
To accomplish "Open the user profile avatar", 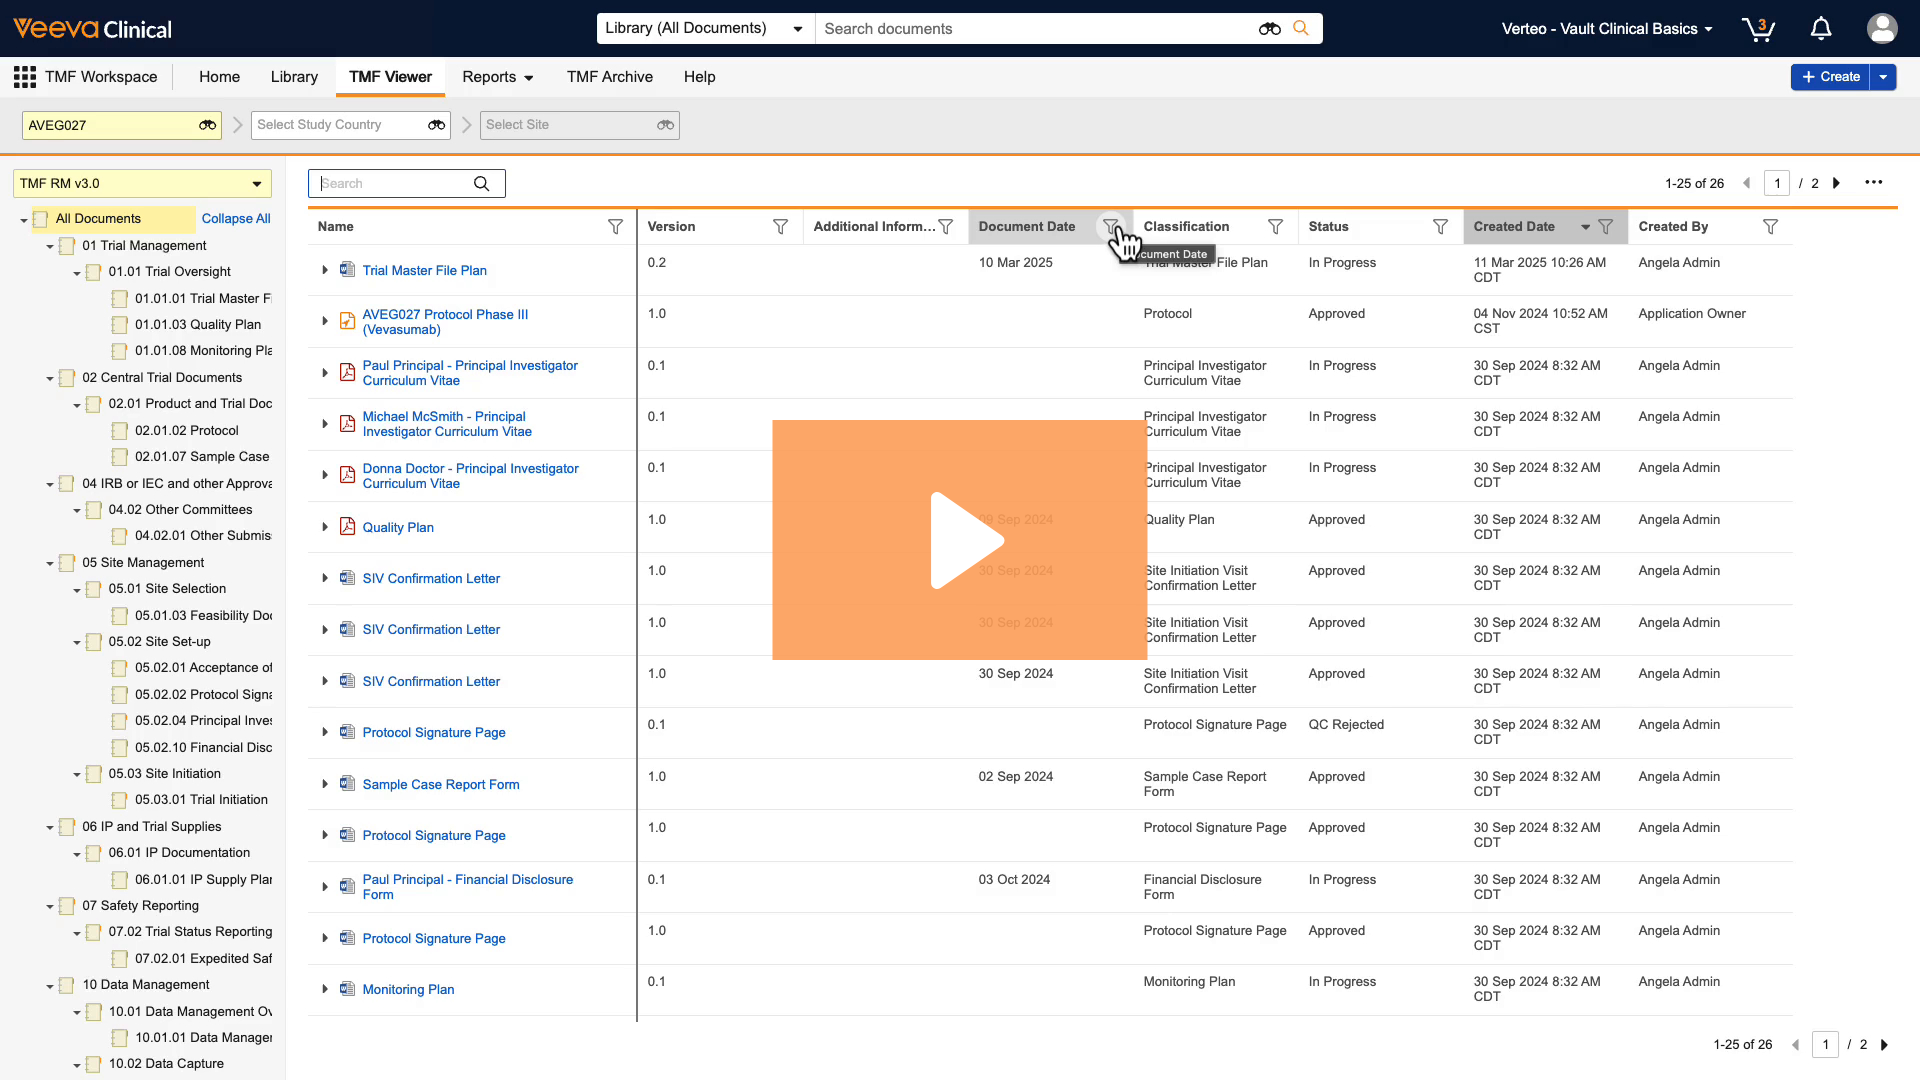I will [x=1882, y=29].
